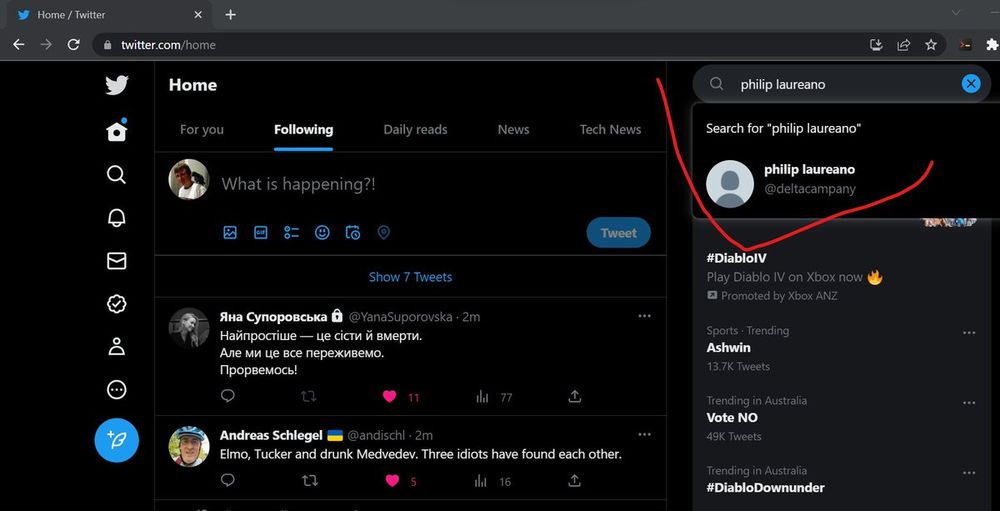Open Яна Супоровська's avatar
Image resolution: width=1000 pixels, height=511 pixels.
(x=189, y=327)
